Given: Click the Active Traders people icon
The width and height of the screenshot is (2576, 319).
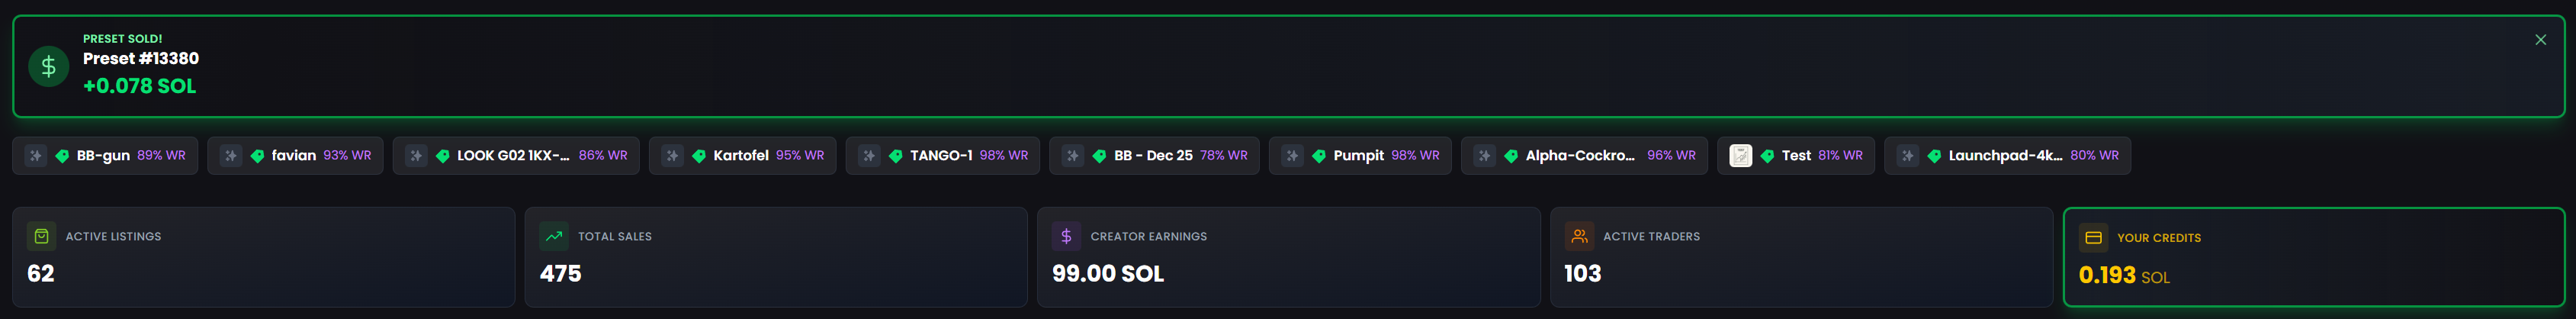Looking at the screenshot, I should click(x=1579, y=236).
